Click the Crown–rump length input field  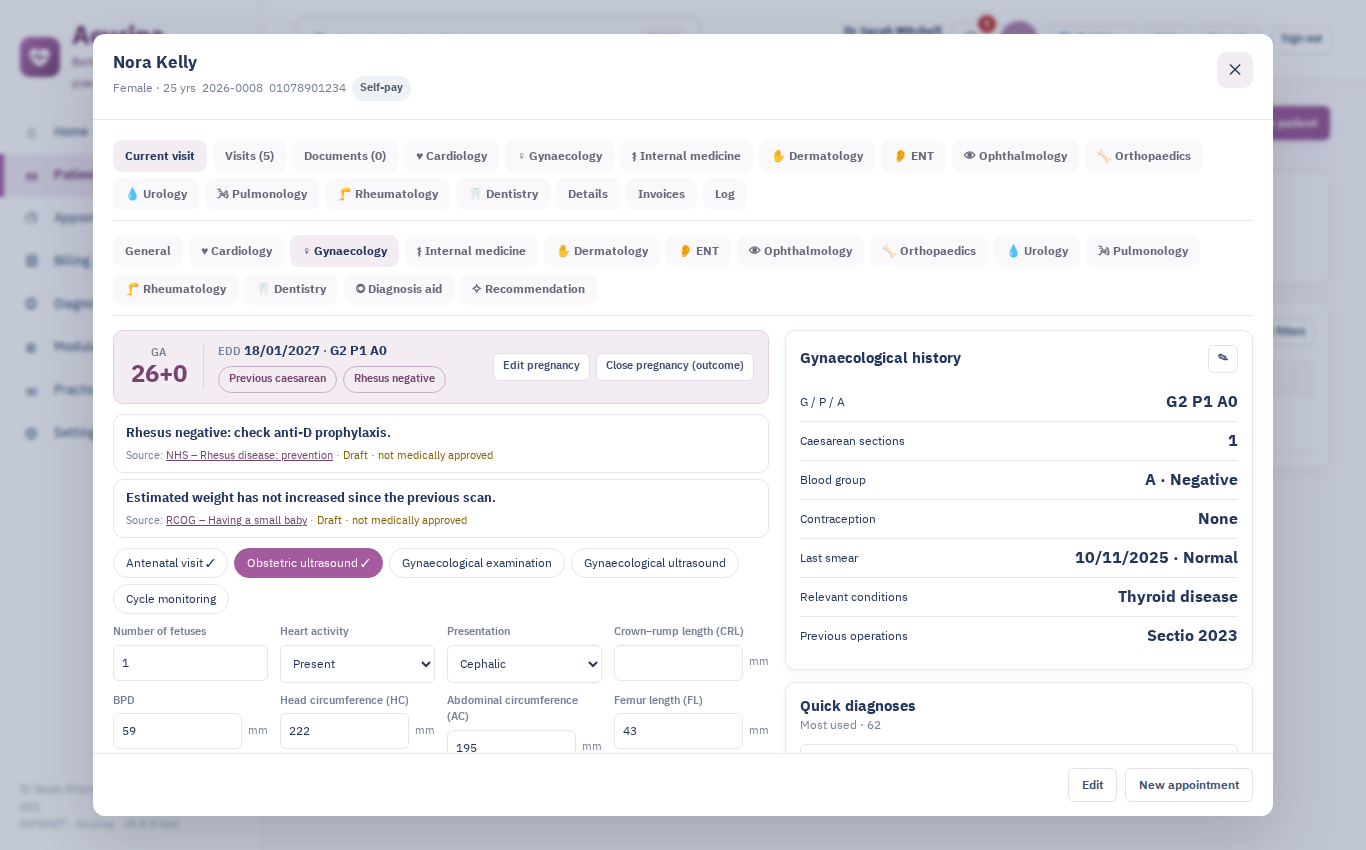point(678,663)
